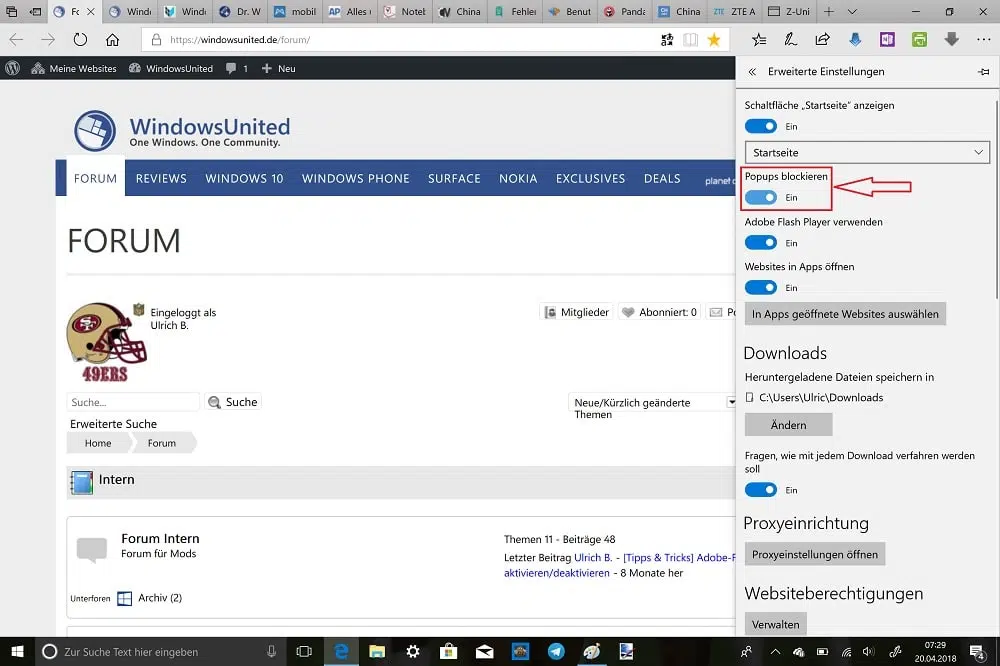This screenshot has width=1000, height=666.
Task: Click the forum 'Suche...' input field
Action: point(133,402)
